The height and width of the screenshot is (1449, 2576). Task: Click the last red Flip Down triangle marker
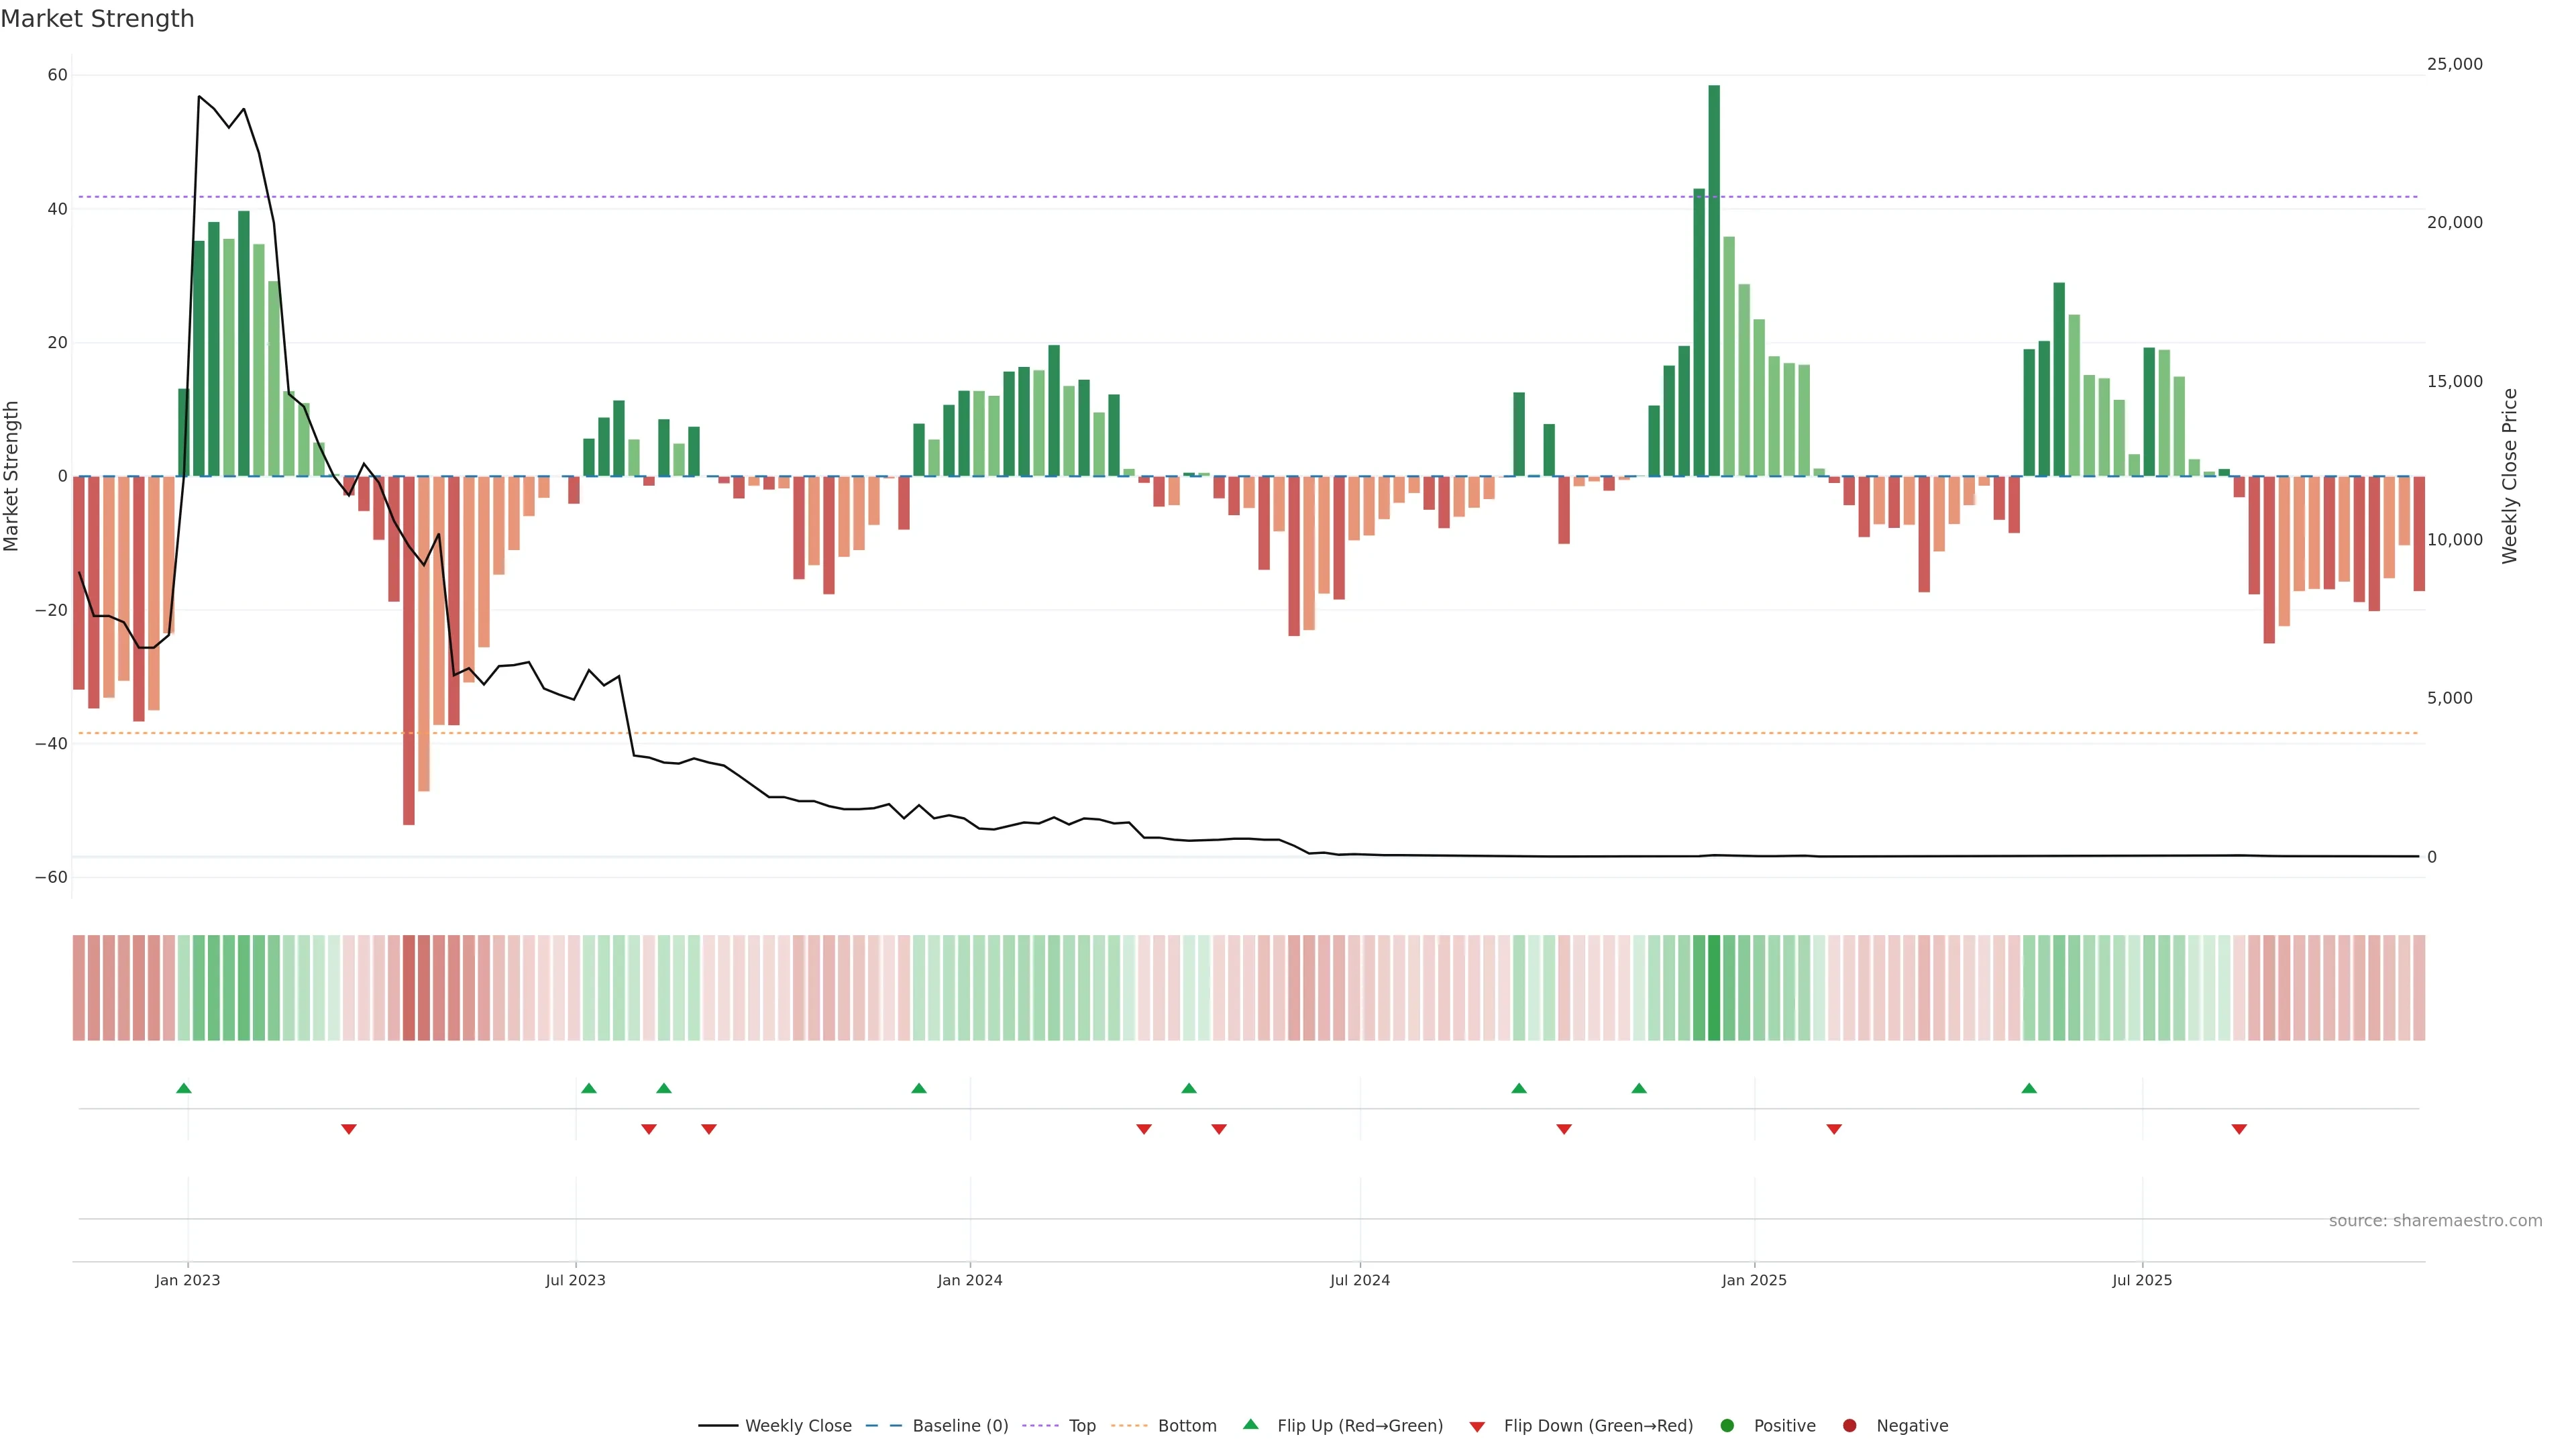(x=2239, y=1129)
